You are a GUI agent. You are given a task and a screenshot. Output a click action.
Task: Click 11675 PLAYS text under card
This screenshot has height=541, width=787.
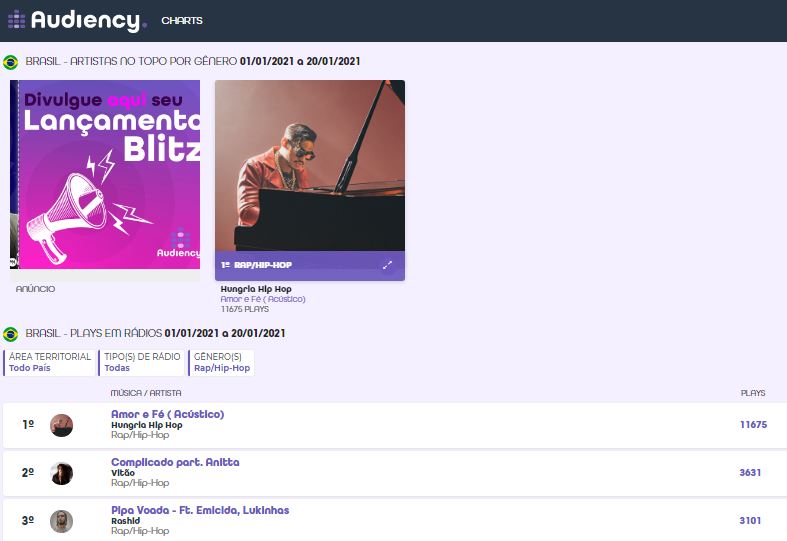point(244,309)
